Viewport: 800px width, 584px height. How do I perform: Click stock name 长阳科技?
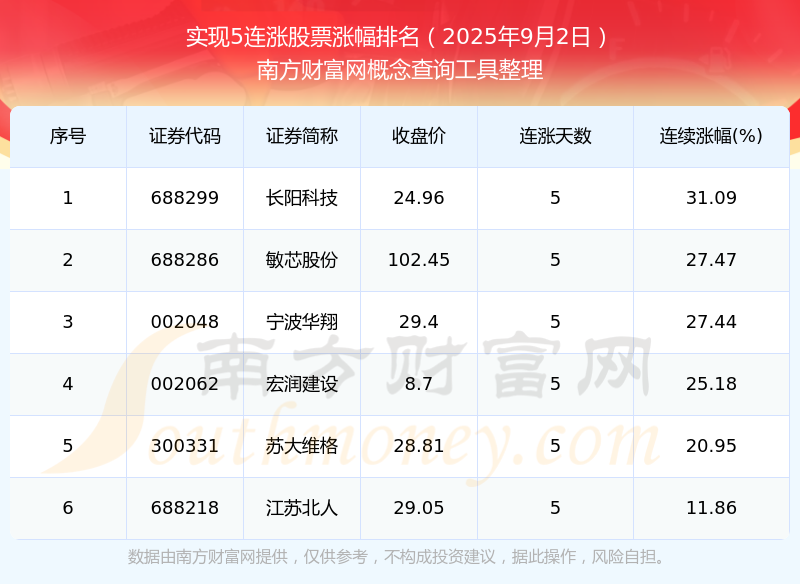click(x=302, y=198)
